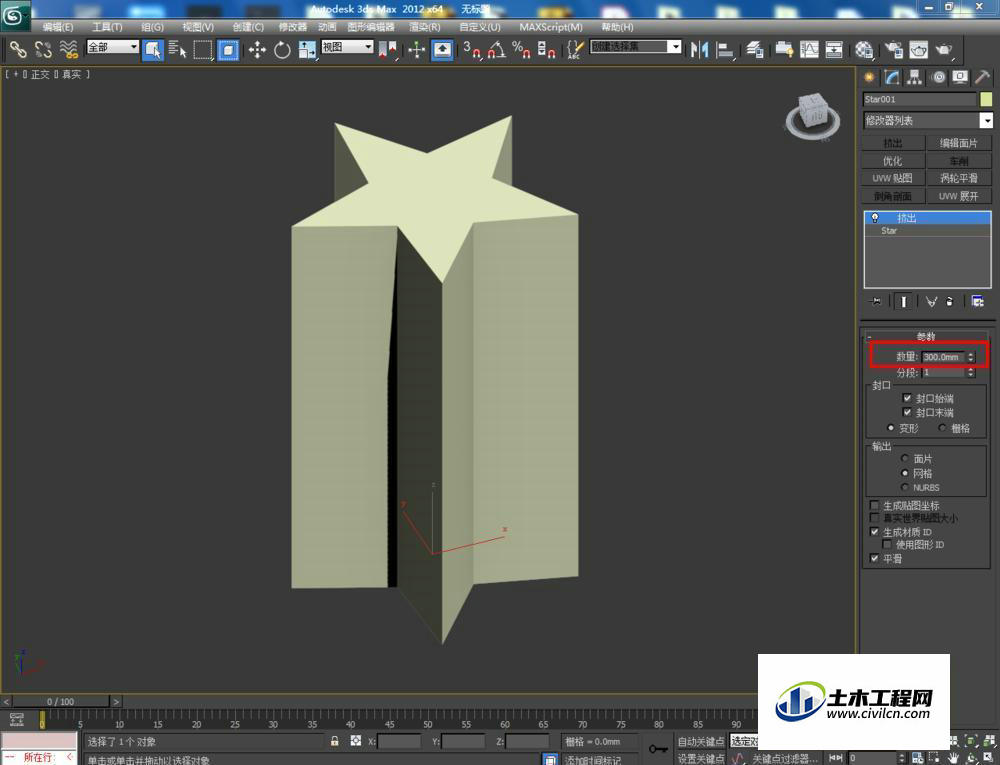Toggle the 平滑 checkbox
This screenshot has height=765, width=1000.
coord(874,558)
